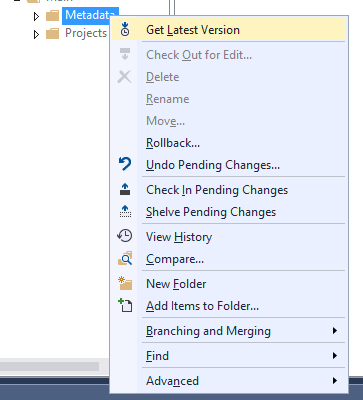Image resolution: width=363 pixels, height=400 pixels.
Task: Click the Compare magnifier icon
Action: [125, 258]
